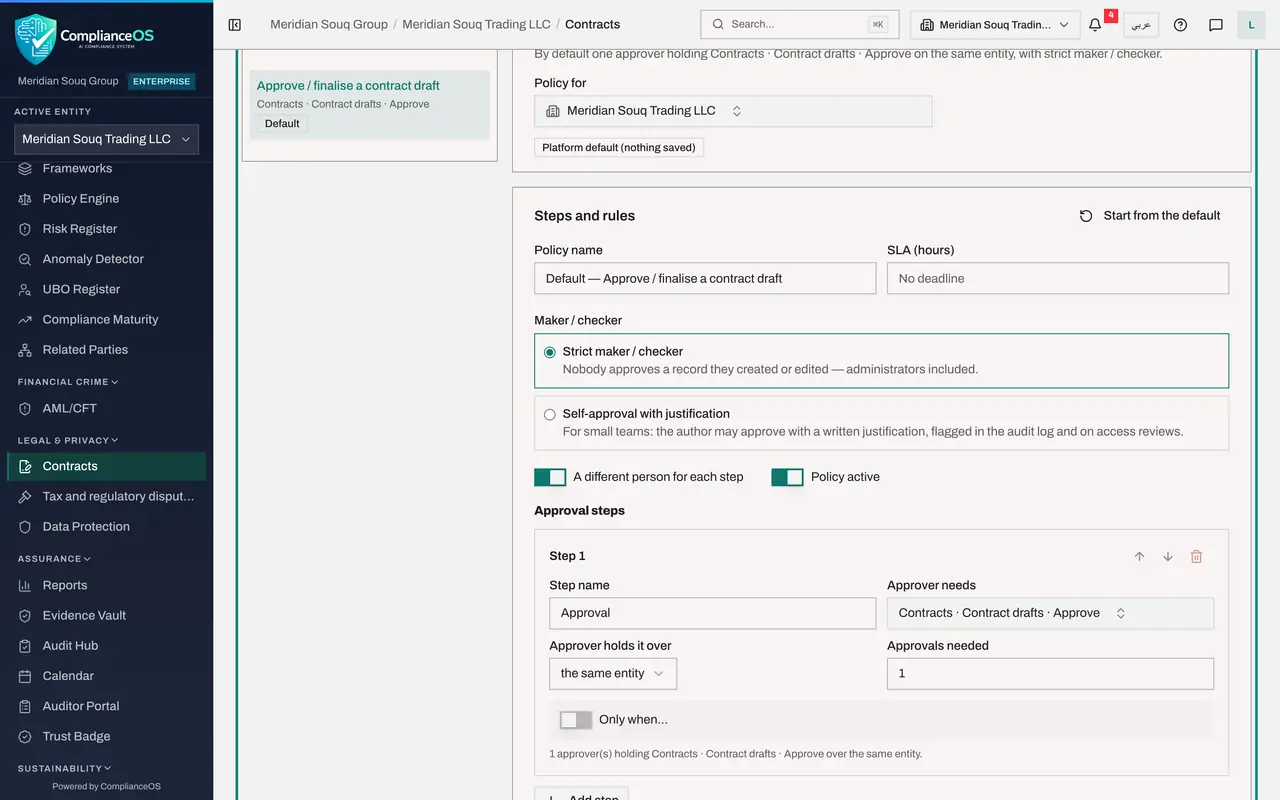Open 'Approver holds it over' dropdown
Image resolution: width=1280 pixels, height=800 pixels.
(x=613, y=674)
